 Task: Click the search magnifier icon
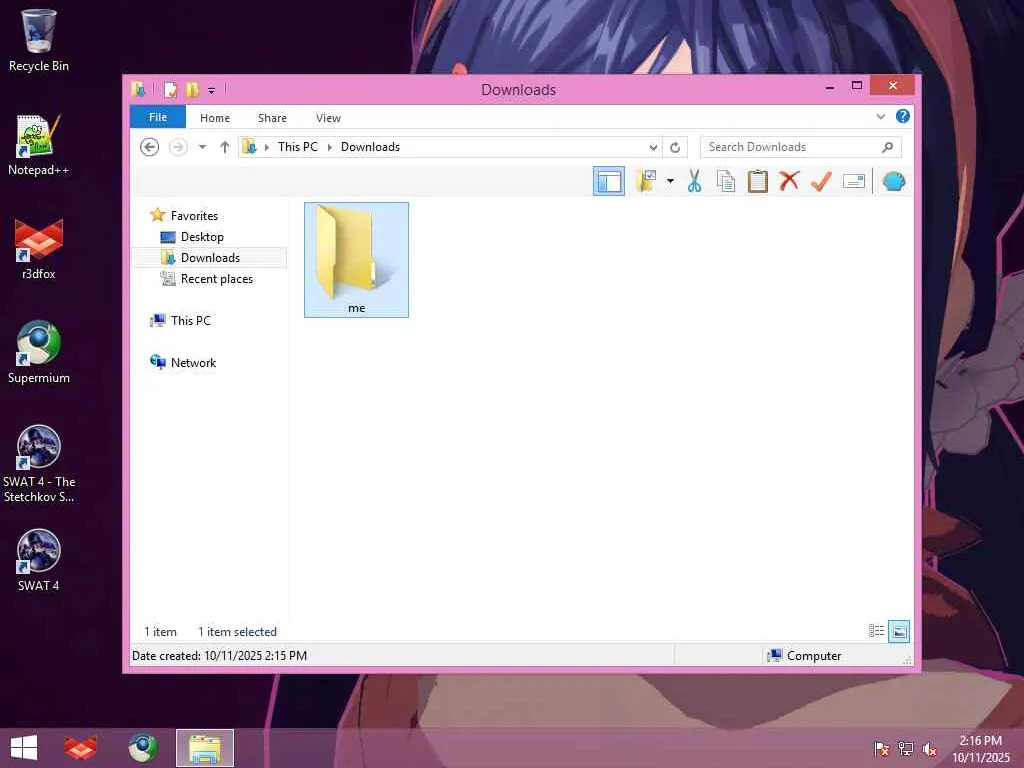[887, 147]
